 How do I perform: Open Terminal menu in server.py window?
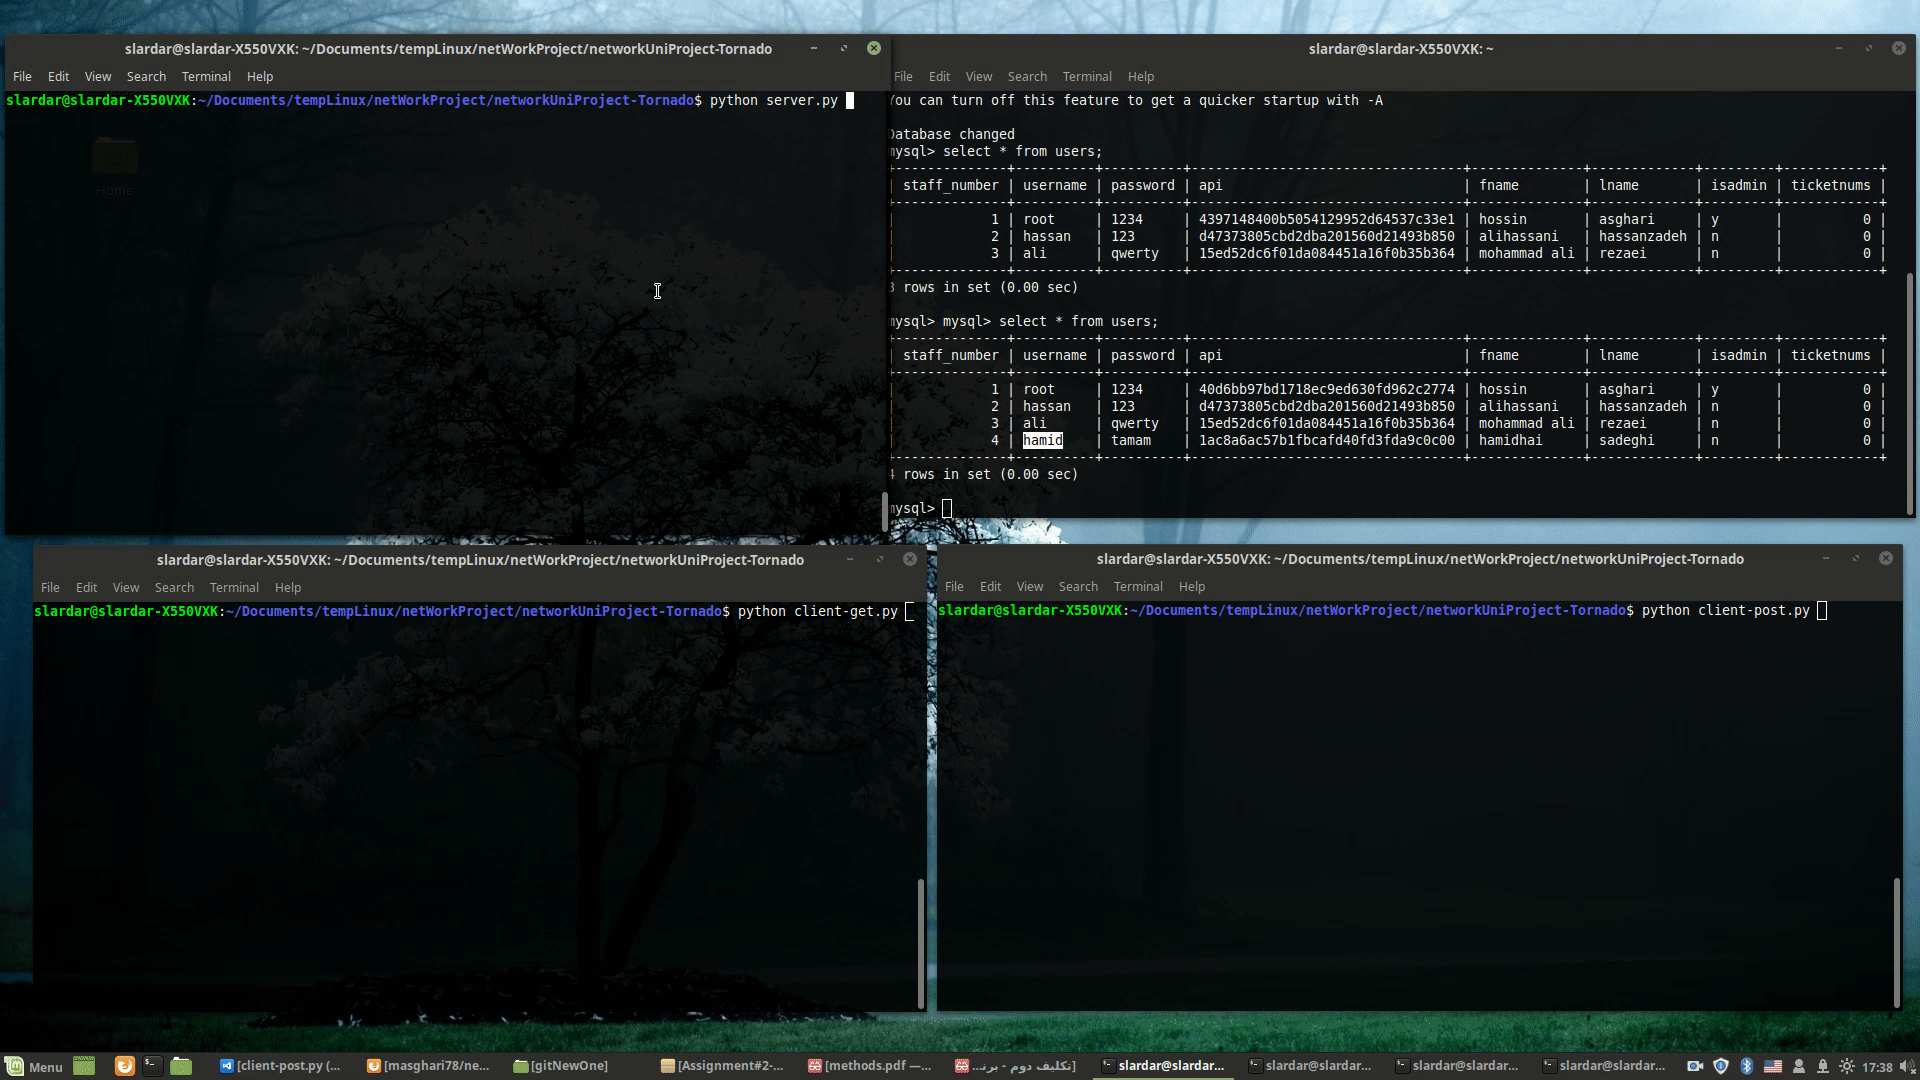point(206,77)
